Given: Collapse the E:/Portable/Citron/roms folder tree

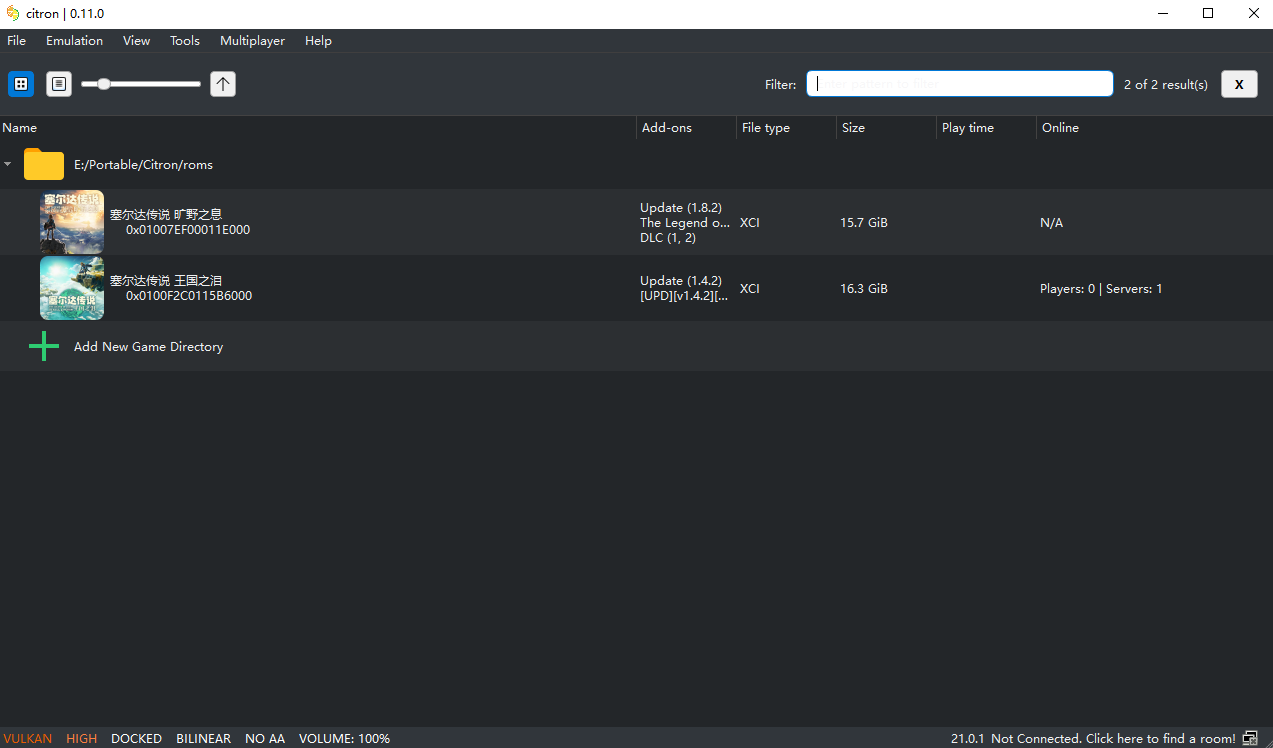Looking at the screenshot, I should coord(8,164).
